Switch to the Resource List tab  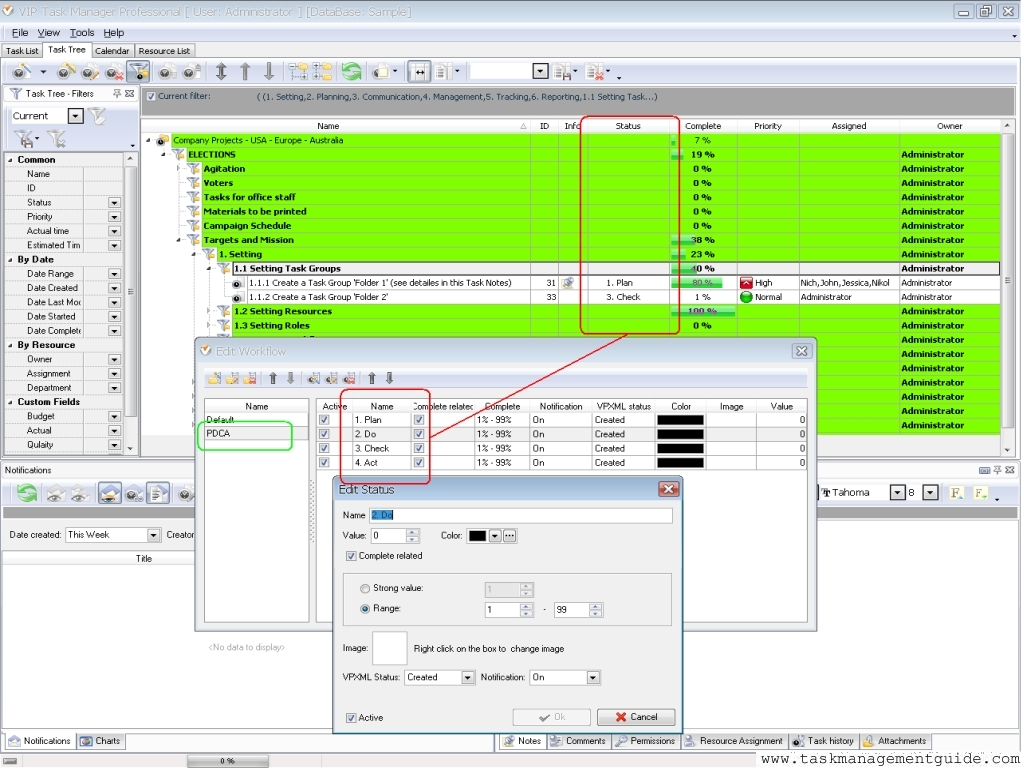[x=164, y=51]
